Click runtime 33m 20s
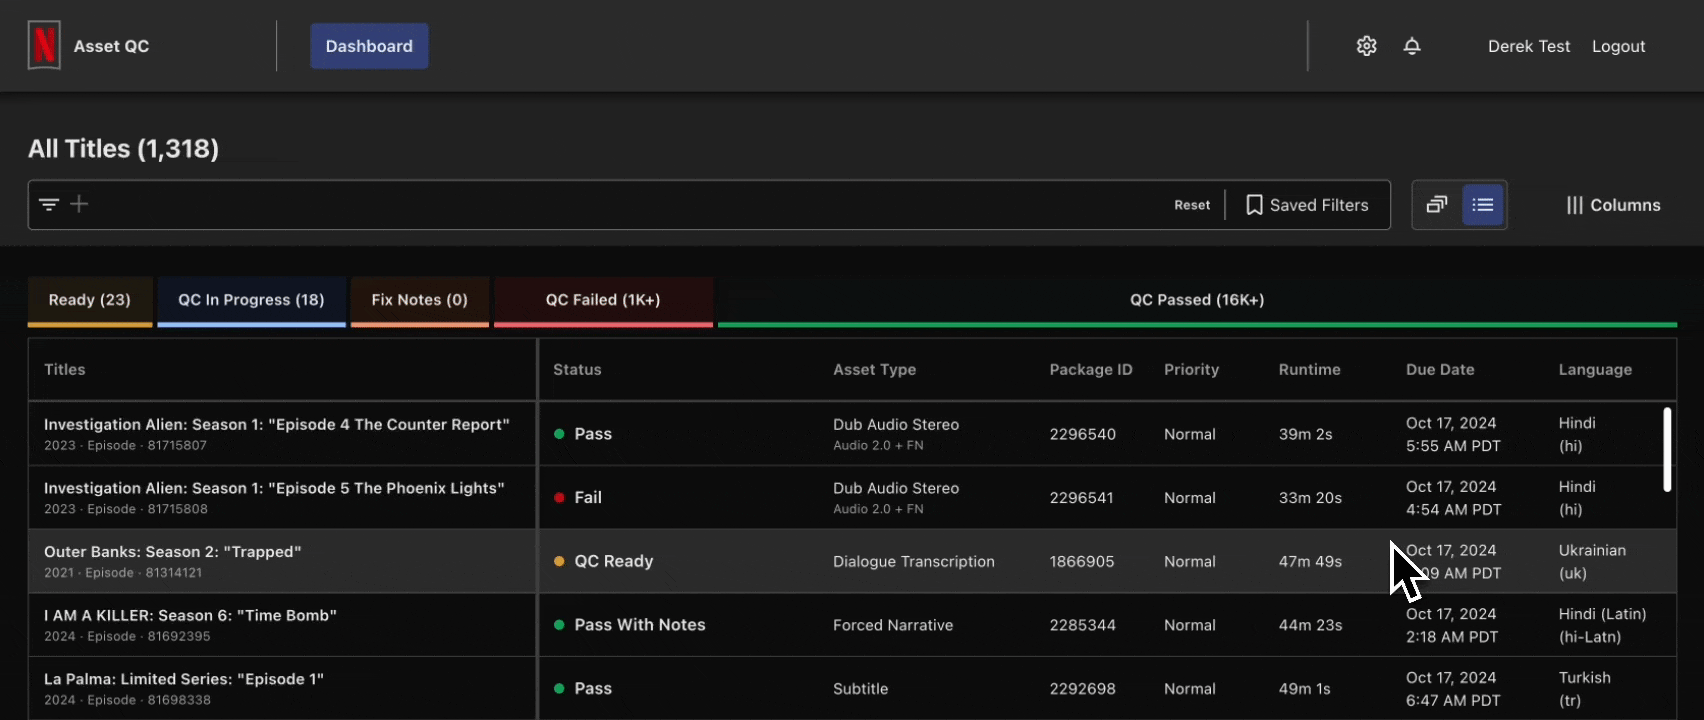 (1310, 498)
